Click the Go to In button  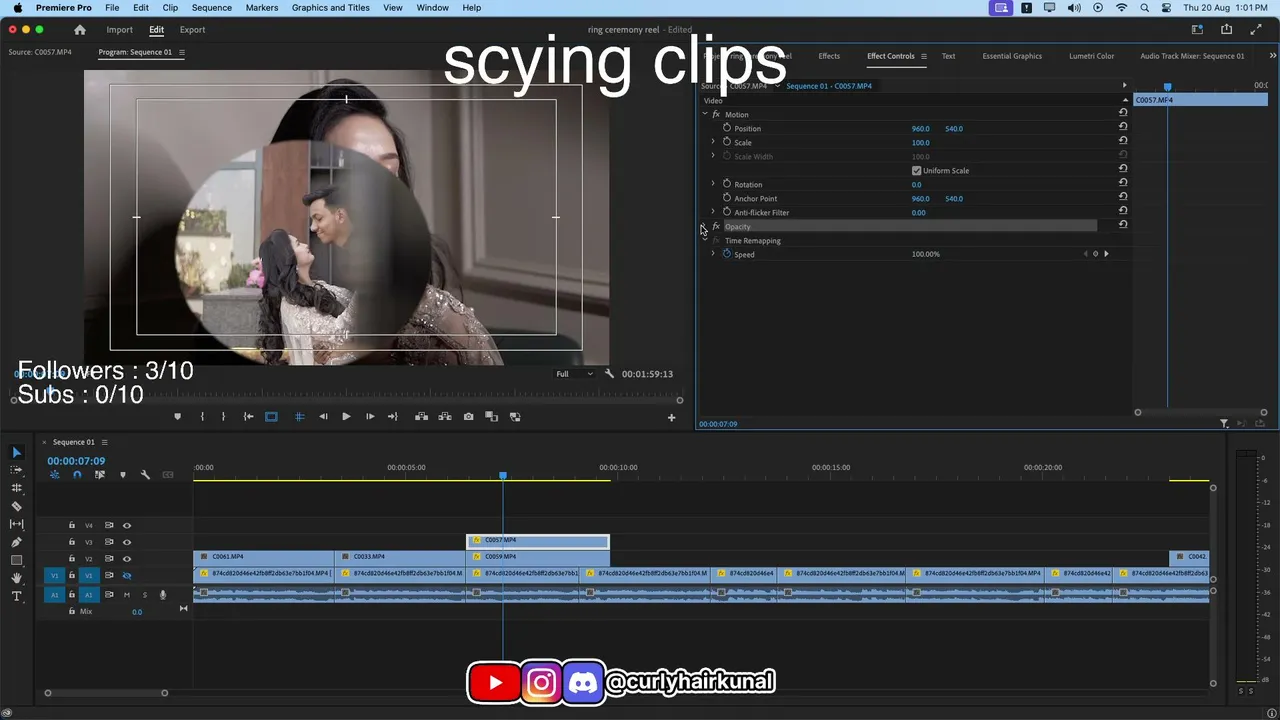248,417
